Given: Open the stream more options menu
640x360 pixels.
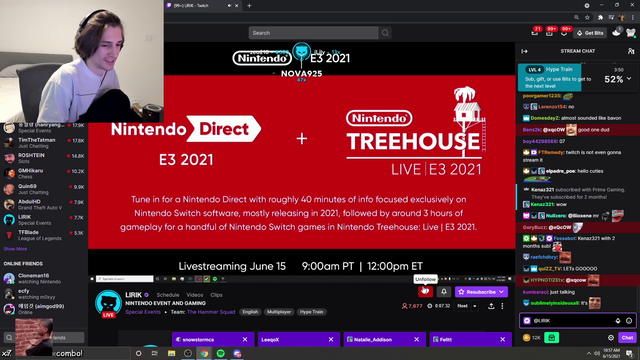Looking at the screenshot, I should 502,306.
